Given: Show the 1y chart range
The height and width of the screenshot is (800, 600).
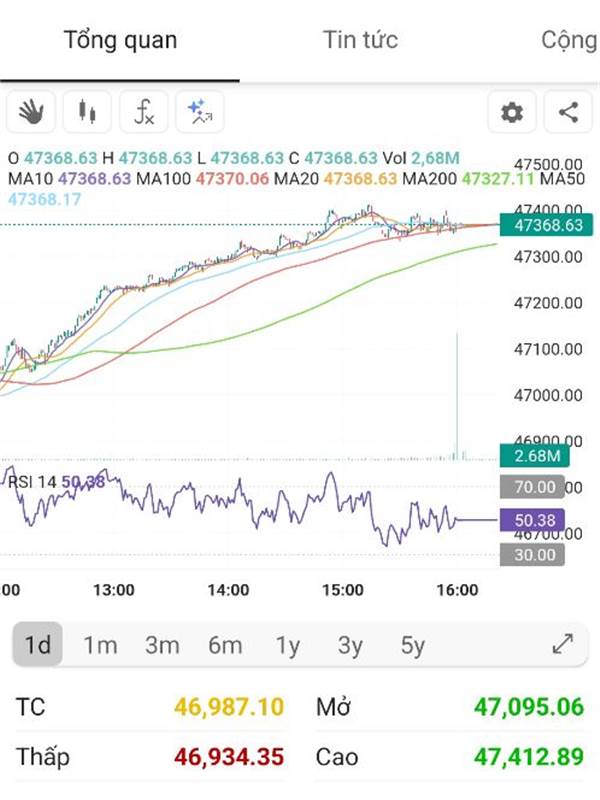Looking at the screenshot, I should coord(288,645).
